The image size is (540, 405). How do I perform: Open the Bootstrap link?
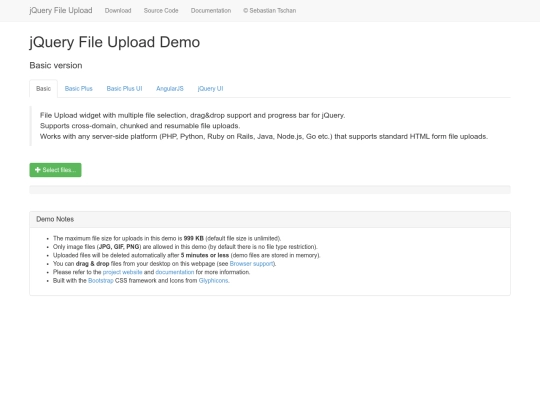tap(101, 281)
